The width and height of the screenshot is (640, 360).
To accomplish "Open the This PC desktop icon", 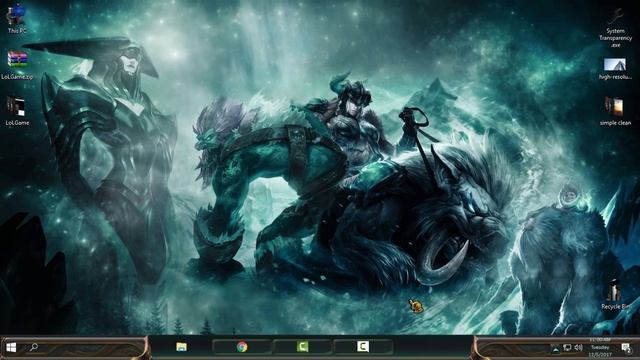I will 17,18.
